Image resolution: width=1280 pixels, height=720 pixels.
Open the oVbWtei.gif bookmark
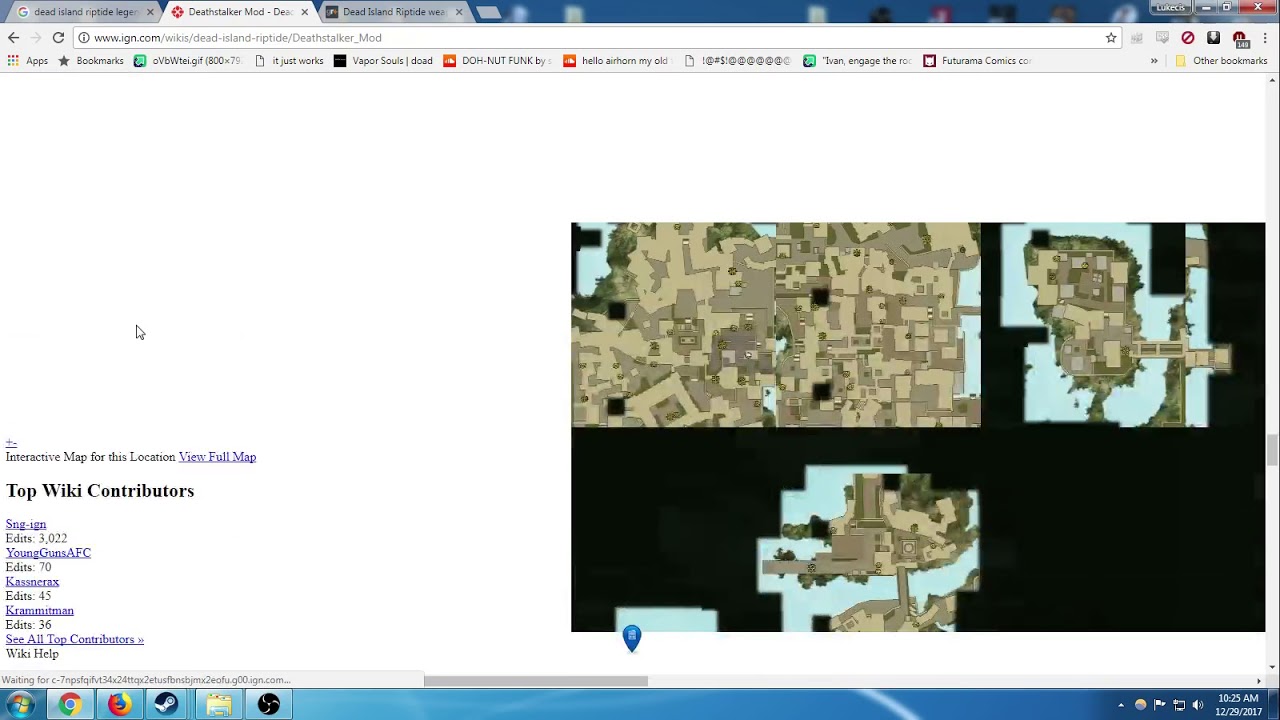188,61
